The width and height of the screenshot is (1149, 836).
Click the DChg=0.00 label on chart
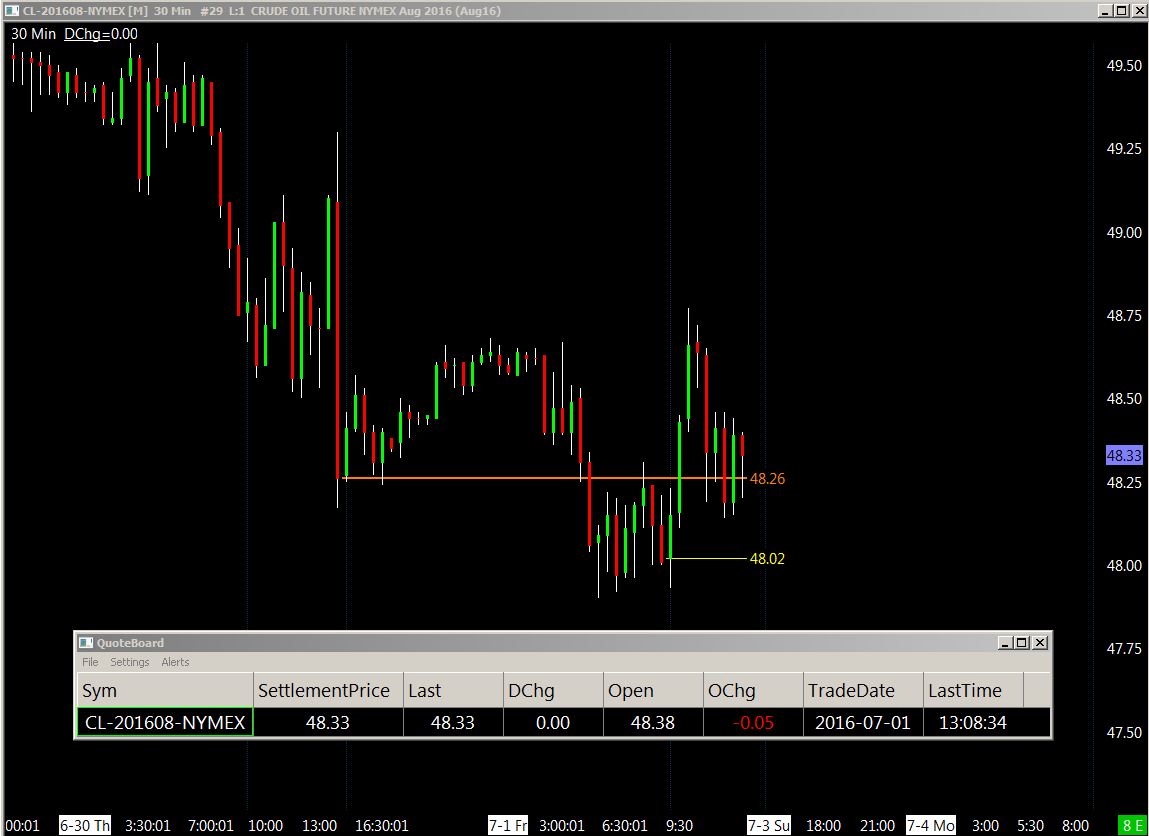coord(100,34)
